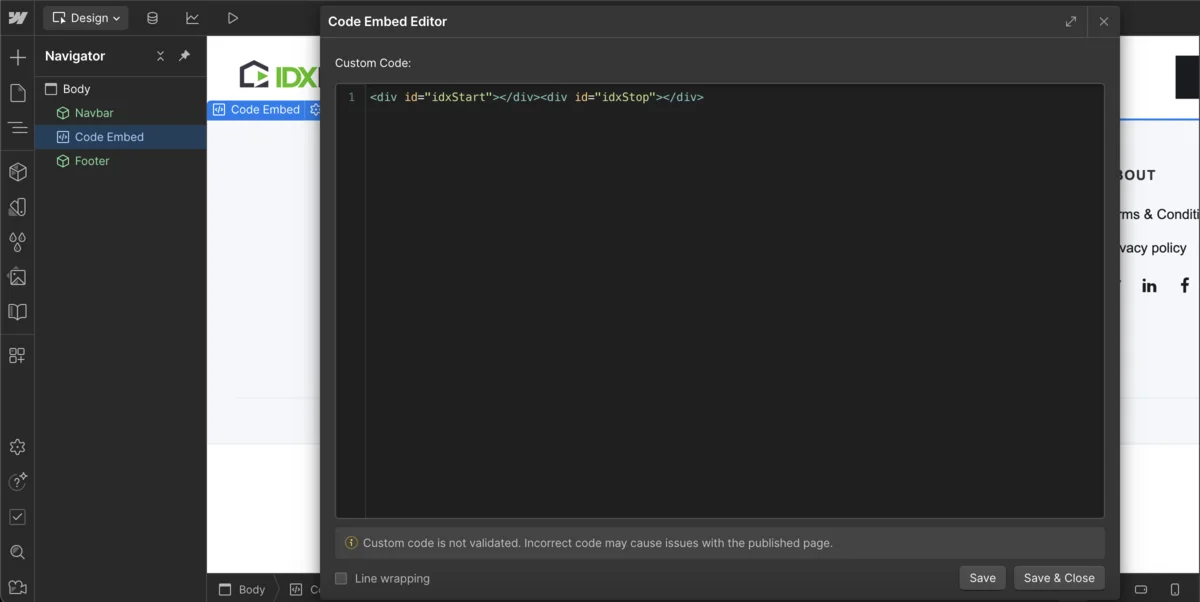Open the CMS database icon in top bar
The height and width of the screenshot is (602, 1200).
(x=152, y=18)
